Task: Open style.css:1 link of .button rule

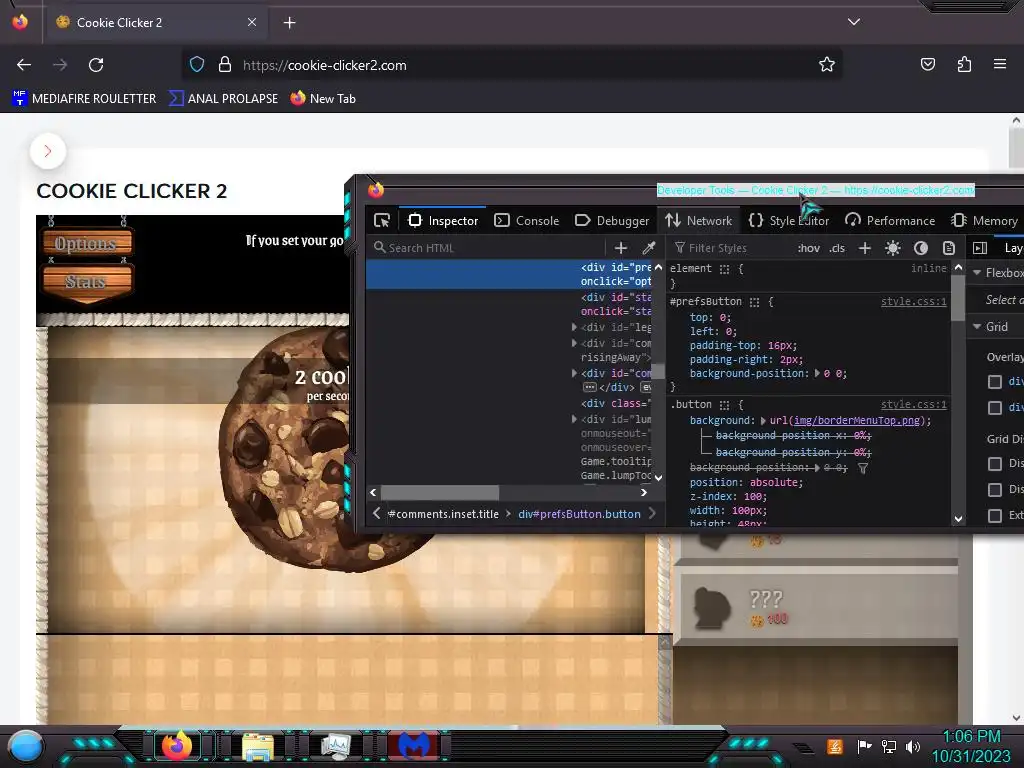Action: (x=913, y=405)
